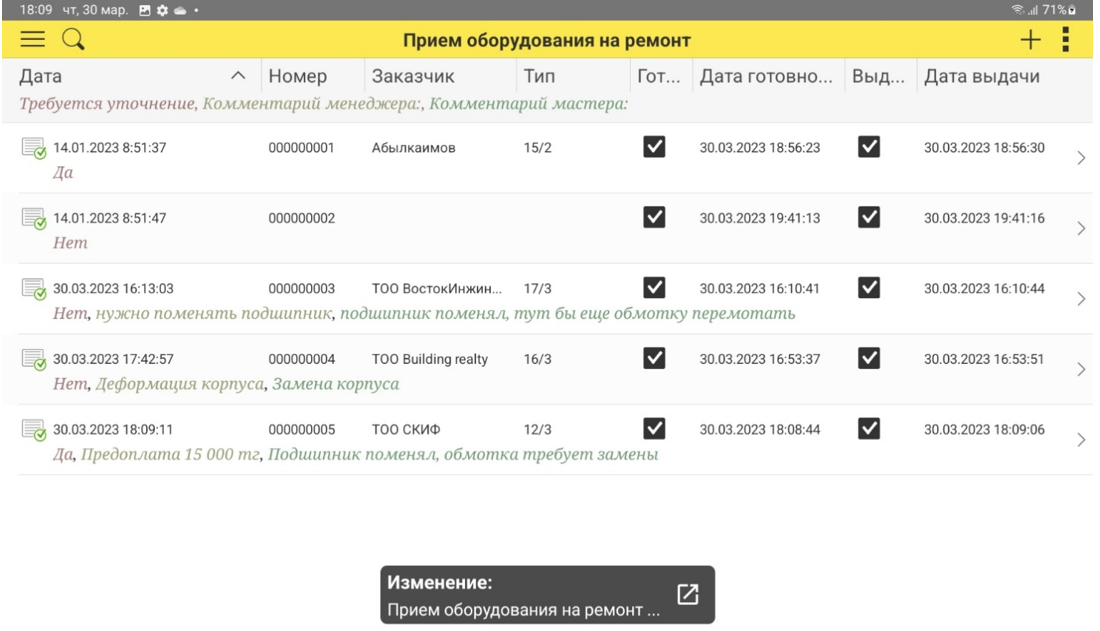
Task: Open the three-dot more options menu
Action: (1065, 40)
